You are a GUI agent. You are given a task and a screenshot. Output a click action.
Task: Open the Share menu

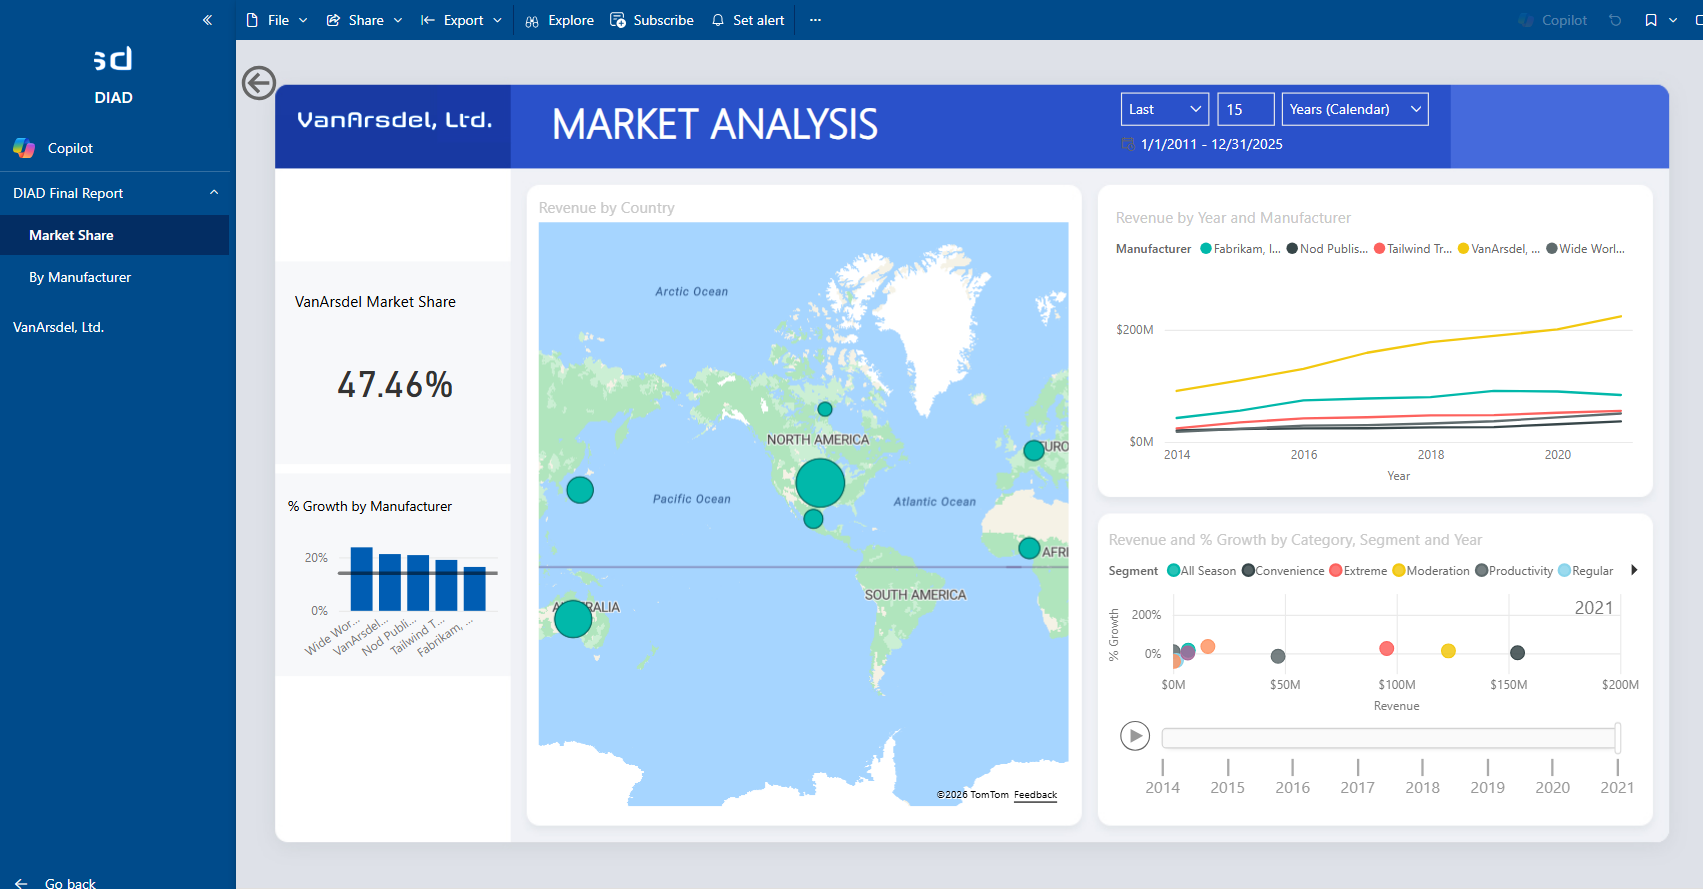pyautogui.click(x=365, y=20)
